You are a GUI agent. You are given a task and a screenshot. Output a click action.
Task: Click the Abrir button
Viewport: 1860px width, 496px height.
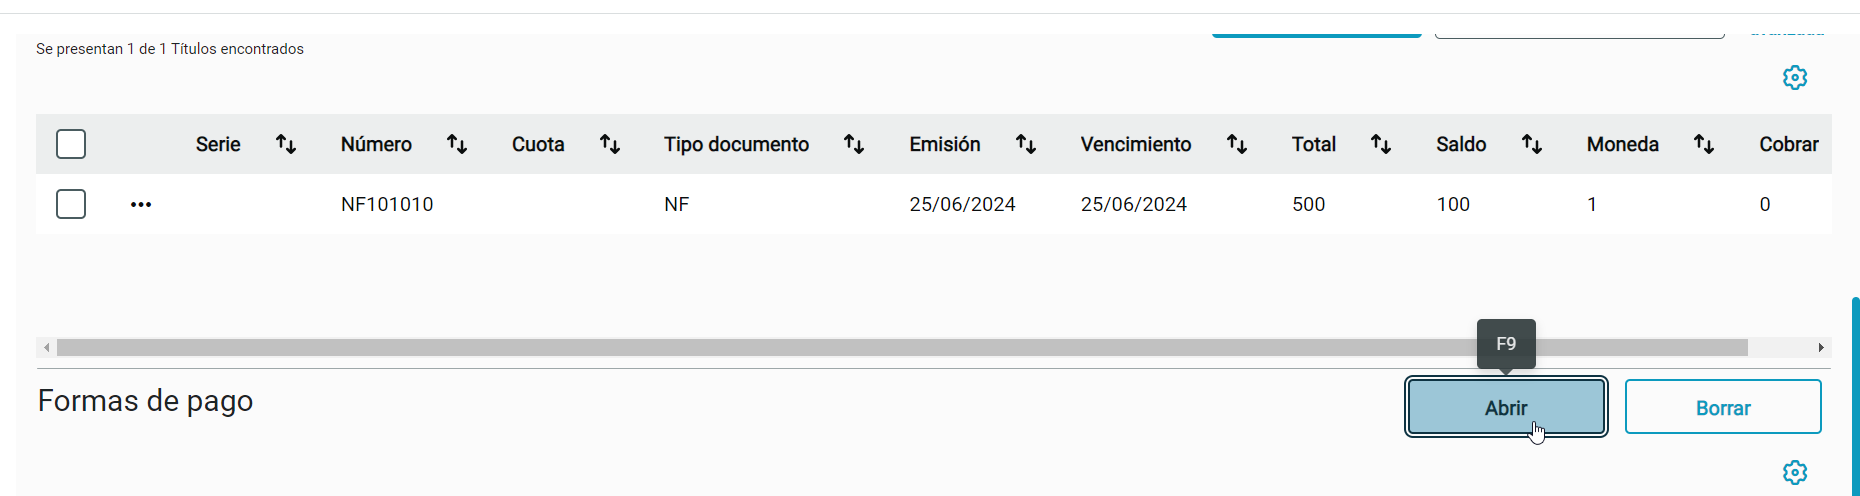[x=1506, y=407]
